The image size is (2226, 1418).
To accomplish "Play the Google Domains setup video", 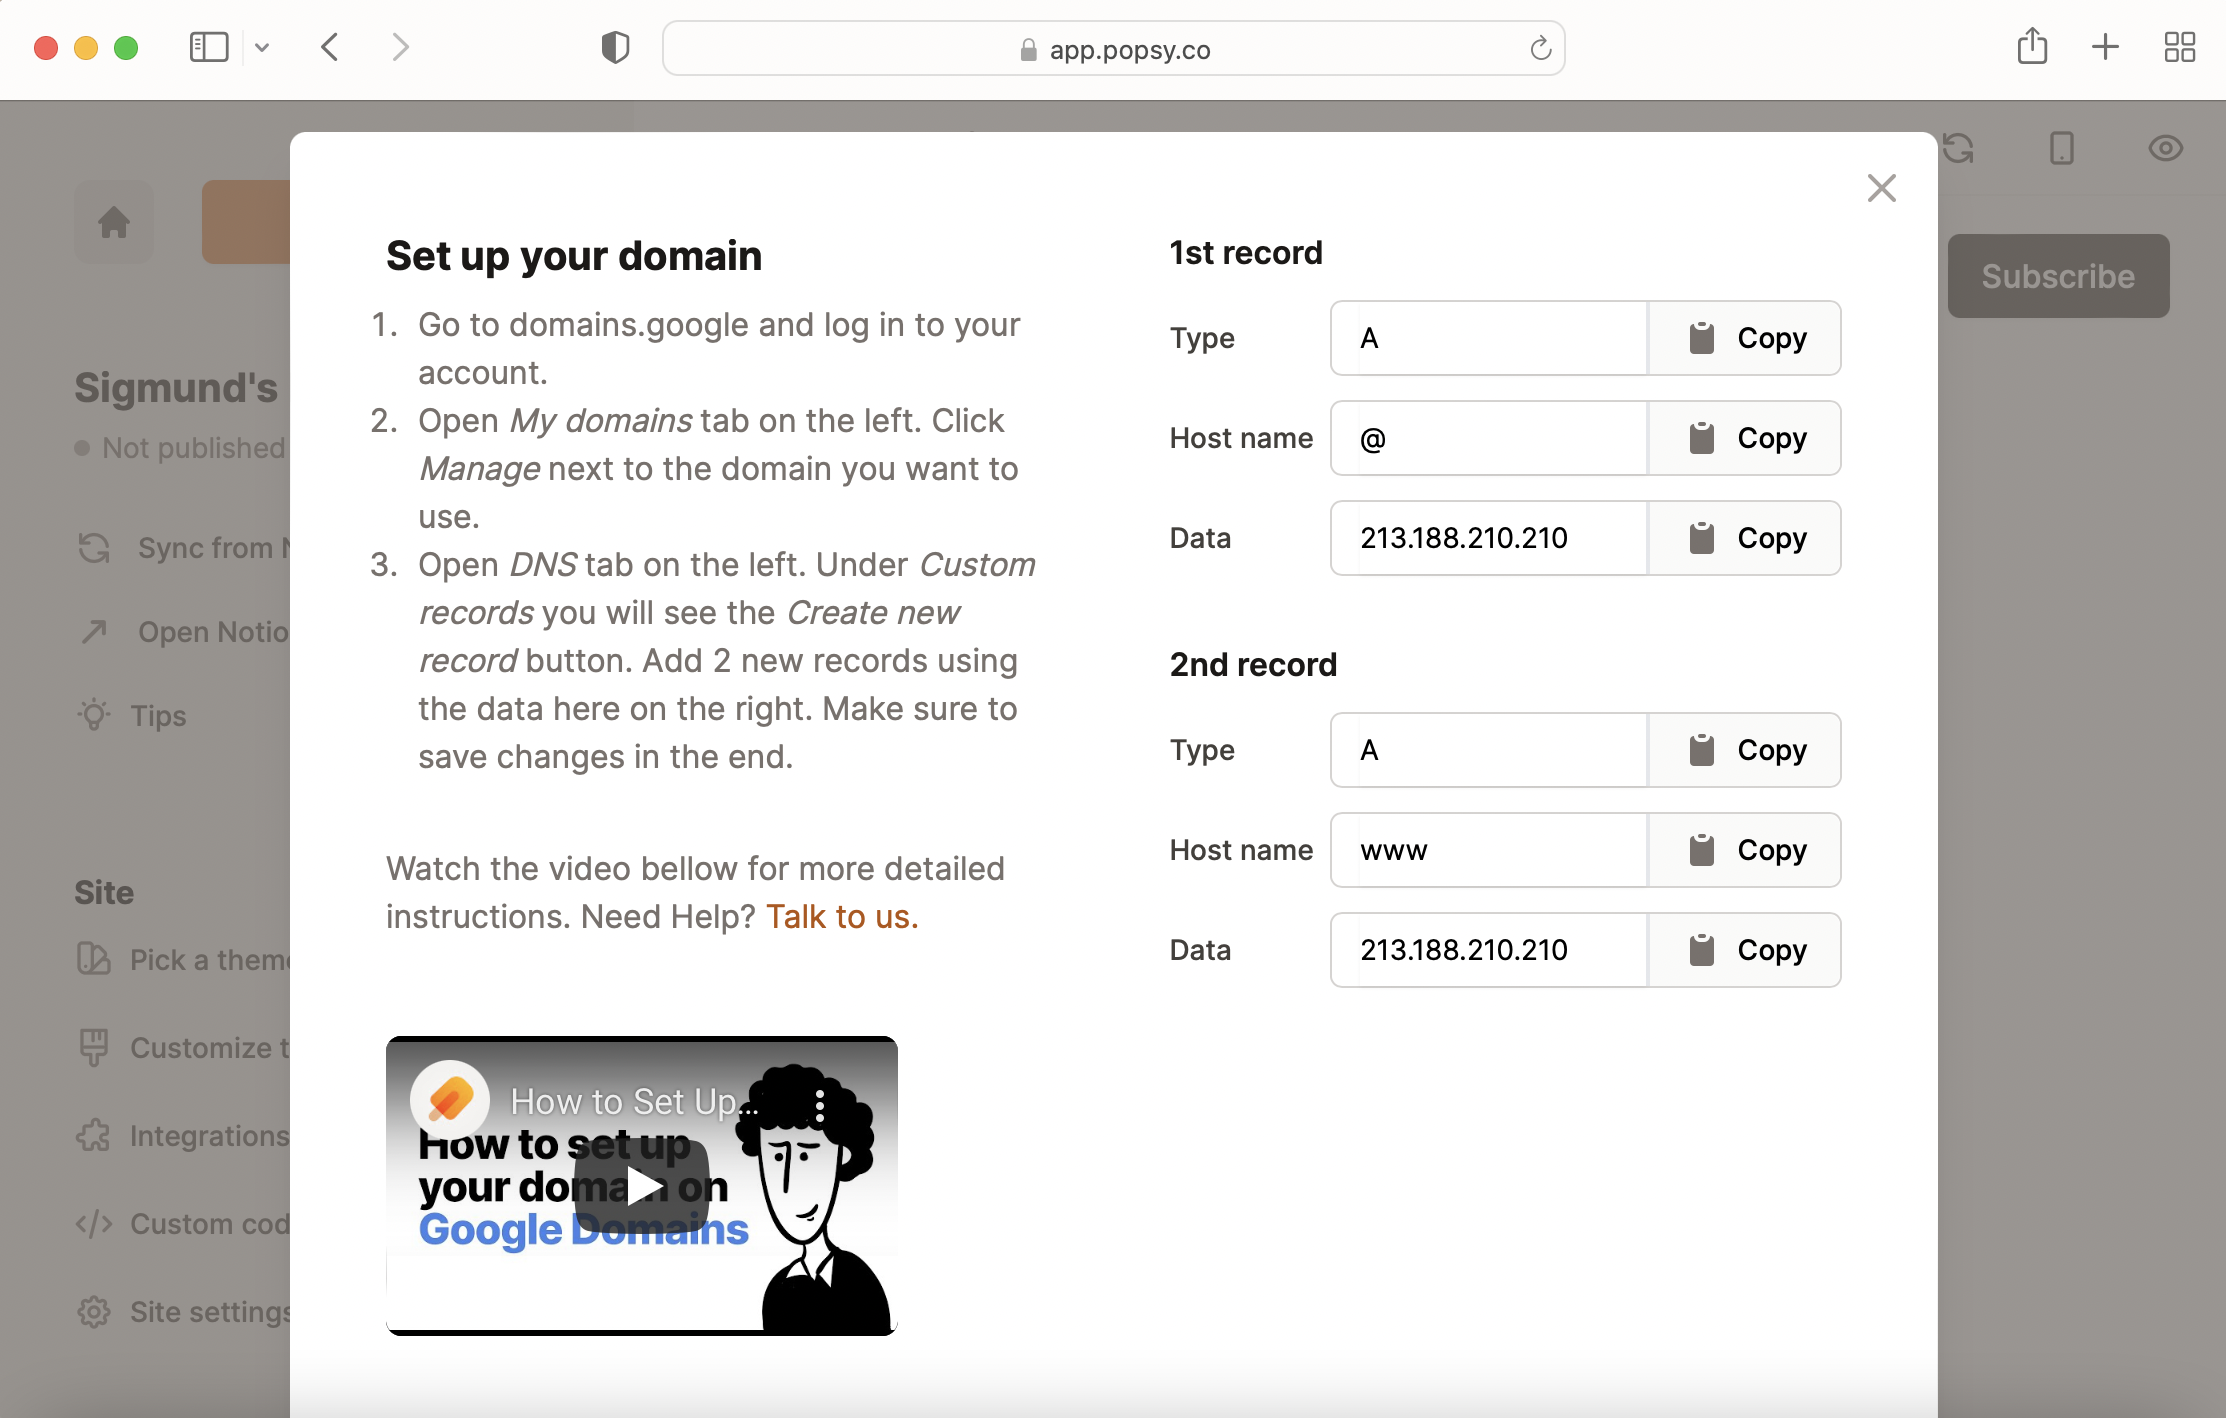I will coord(641,1185).
